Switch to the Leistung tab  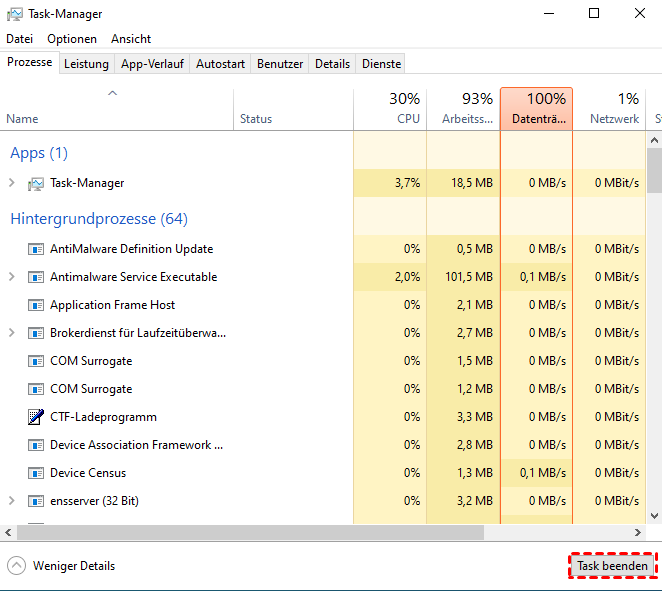[86, 63]
